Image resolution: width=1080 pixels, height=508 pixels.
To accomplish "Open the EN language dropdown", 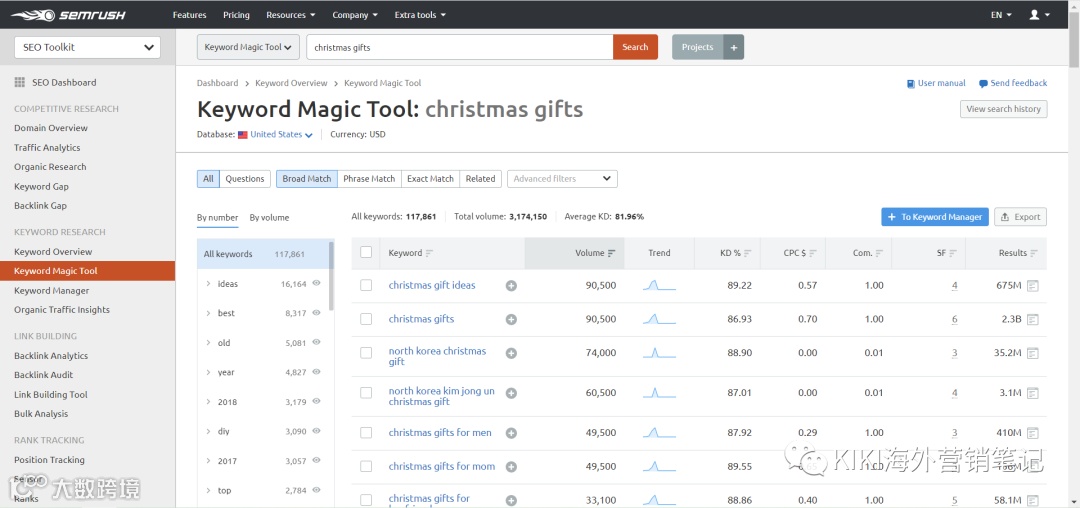I will (1001, 14).
